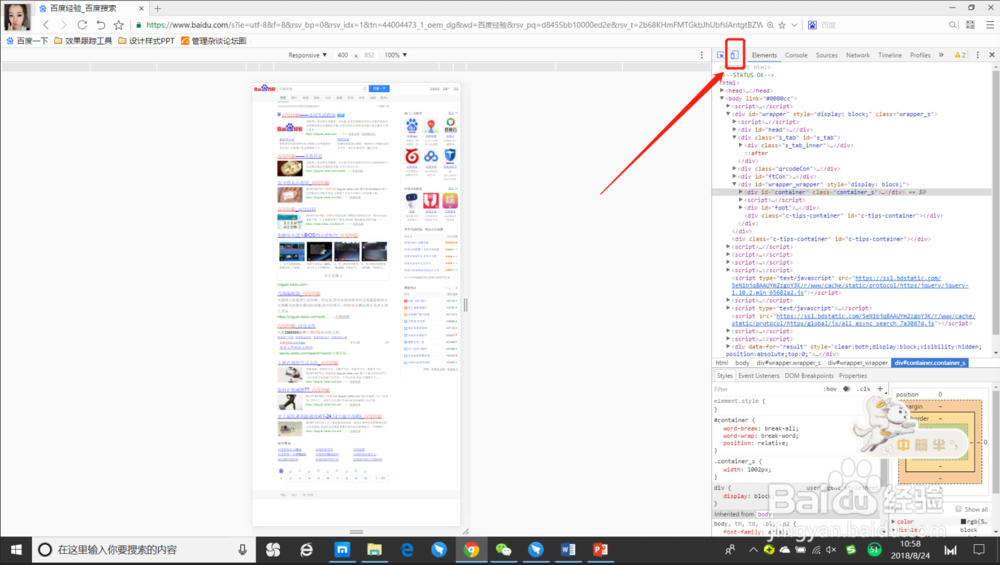This screenshot has height=565, width=1000.
Task: Toggle the device toolbar icon in DevTools
Action: pos(734,55)
